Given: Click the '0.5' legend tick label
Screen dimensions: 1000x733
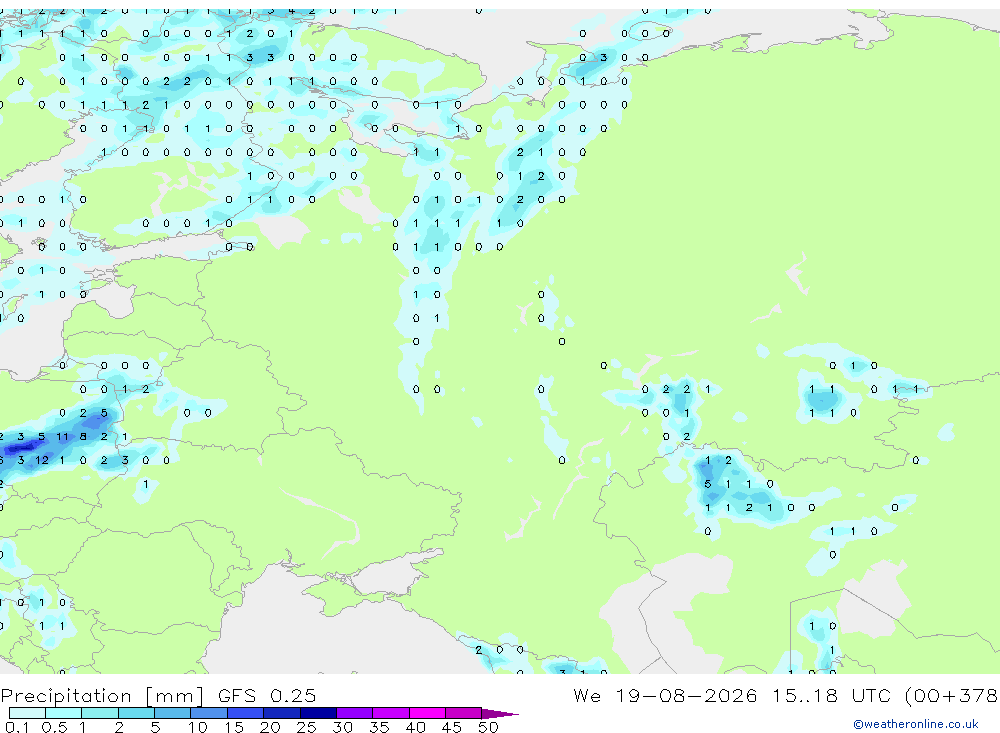Looking at the screenshot, I should [54, 727].
